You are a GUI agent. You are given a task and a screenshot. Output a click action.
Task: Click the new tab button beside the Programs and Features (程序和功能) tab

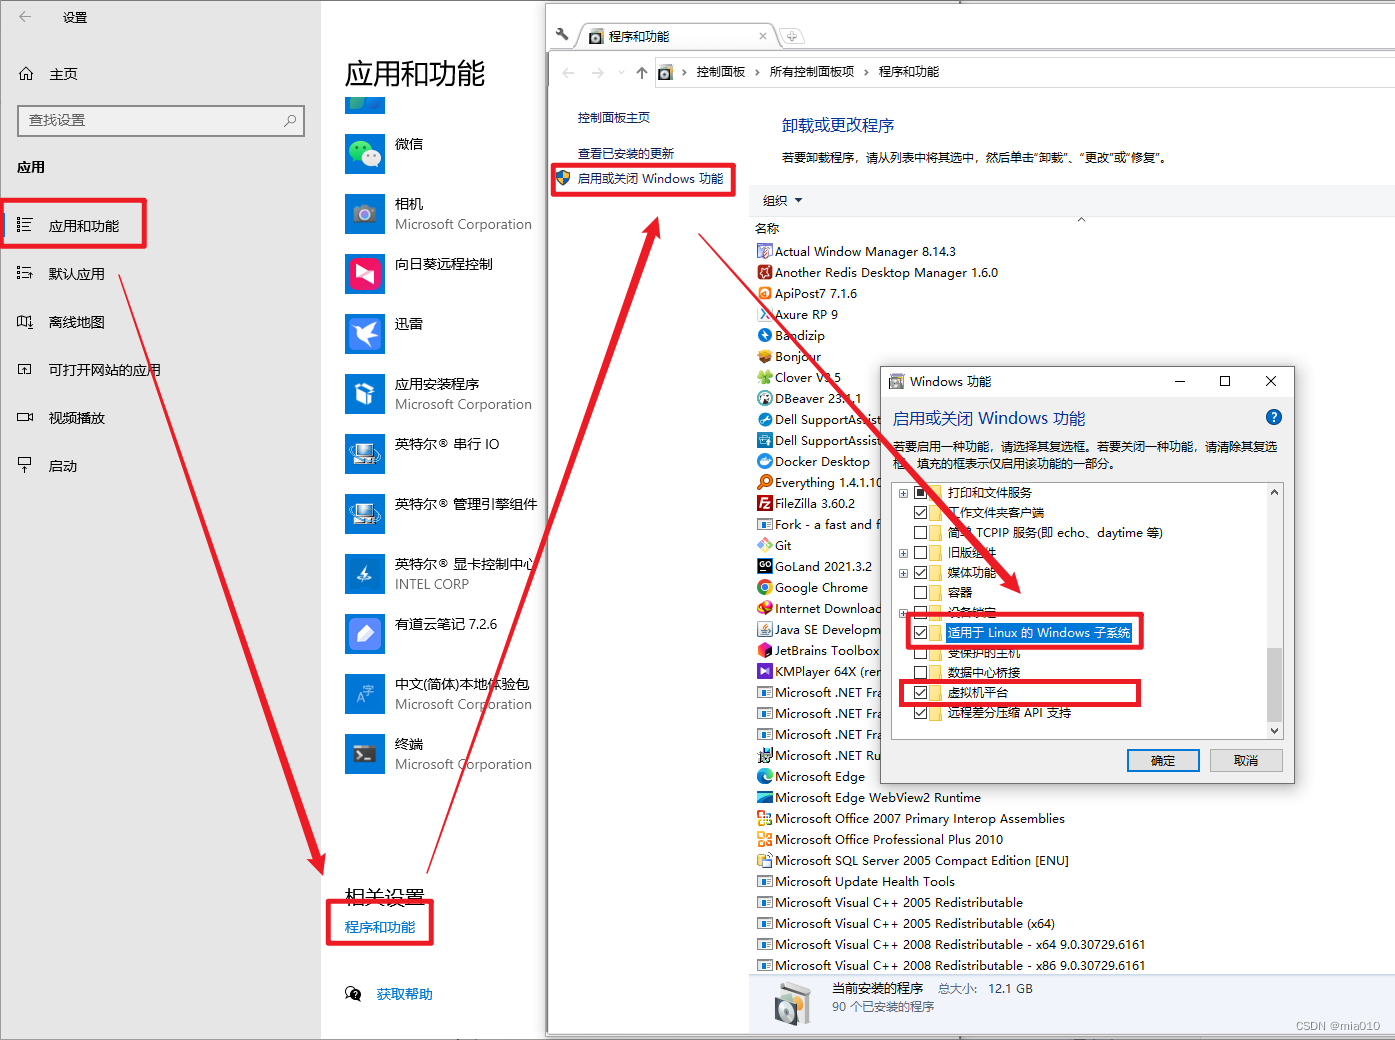tap(792, 36)
